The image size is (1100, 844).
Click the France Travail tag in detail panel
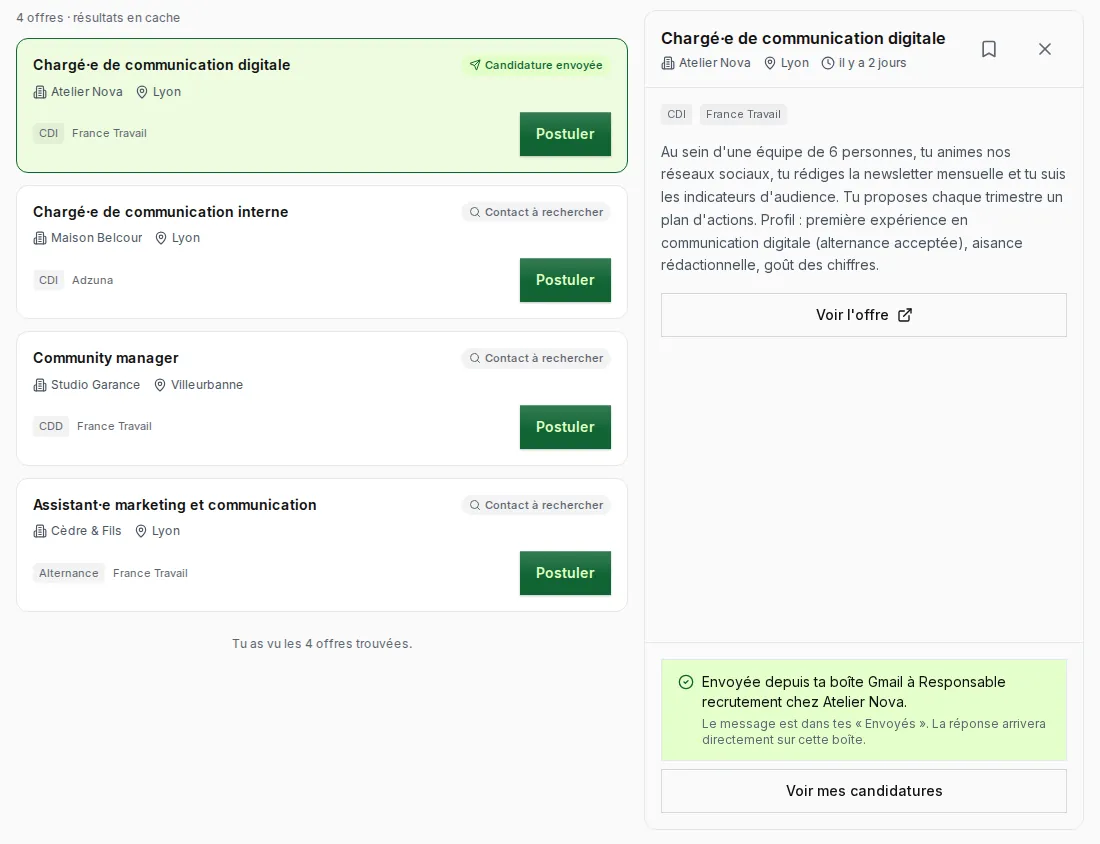pyautogui.click(x=743, y=114)
